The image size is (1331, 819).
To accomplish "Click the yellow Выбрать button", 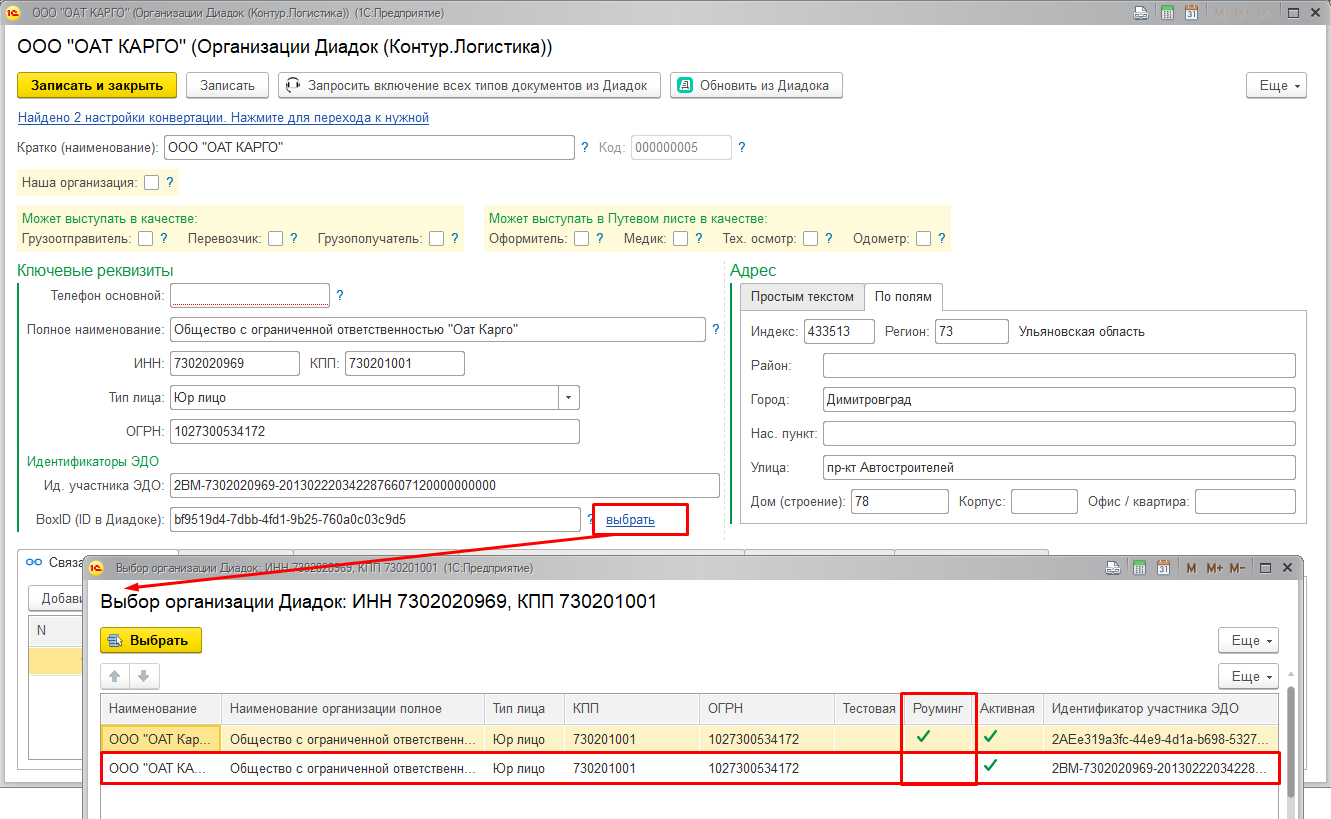I will [x=151, y=640].
